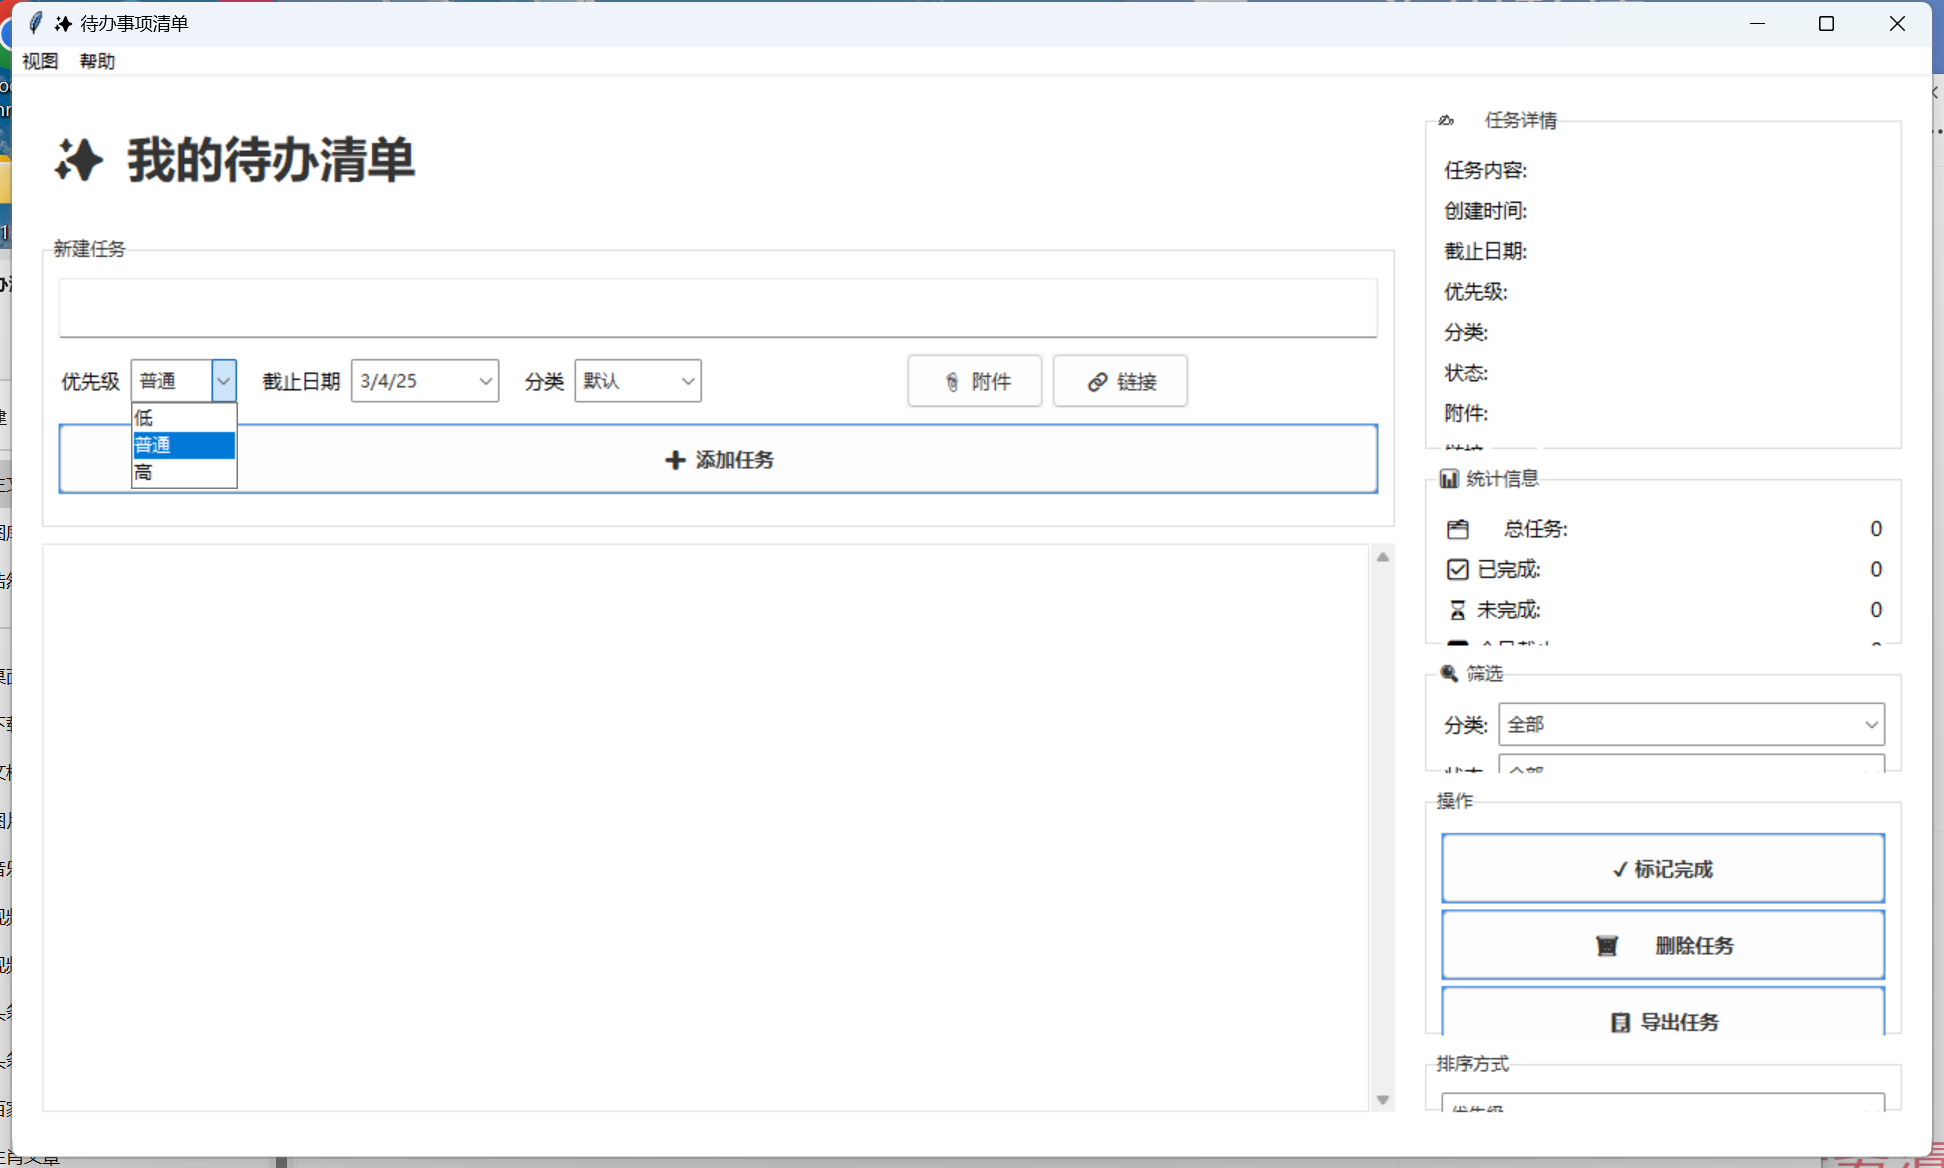Click the task list scrollbar up arrow
This screenshot has width=1944, height=1168.
1383,557
